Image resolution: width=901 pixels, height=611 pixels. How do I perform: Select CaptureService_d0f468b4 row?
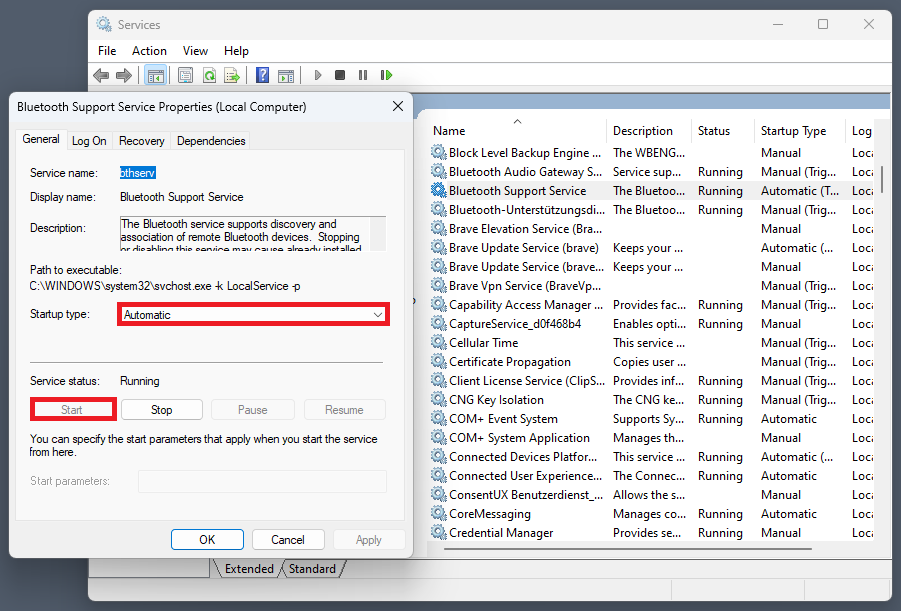tap(652, 324)
